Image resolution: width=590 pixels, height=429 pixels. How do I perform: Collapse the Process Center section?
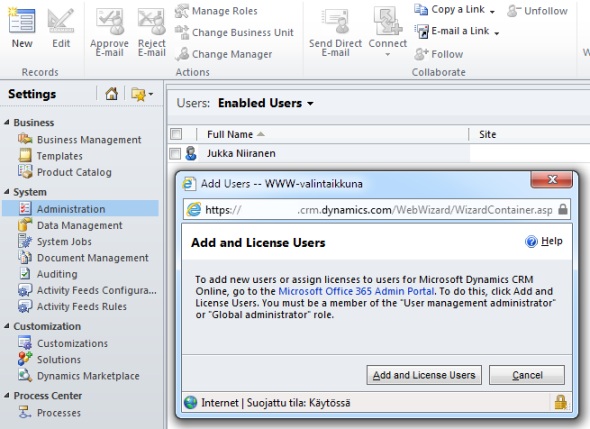[x=6, y=396]
